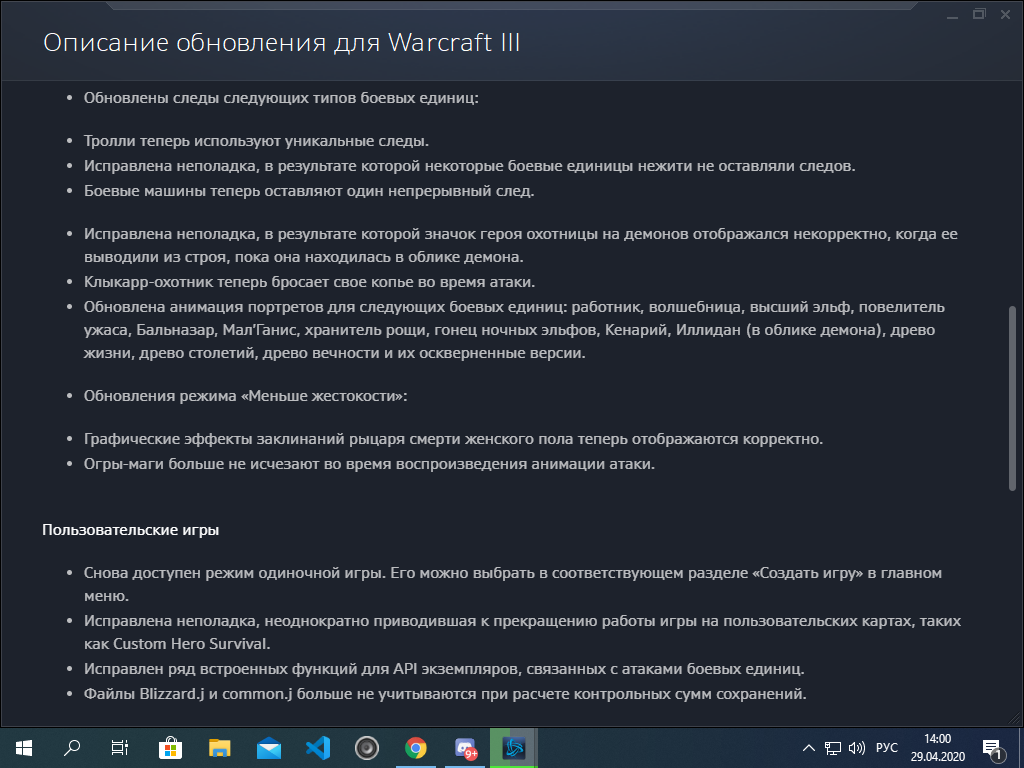Click the title 'Описание обновления для Warcraft III'

pos(281,42)
